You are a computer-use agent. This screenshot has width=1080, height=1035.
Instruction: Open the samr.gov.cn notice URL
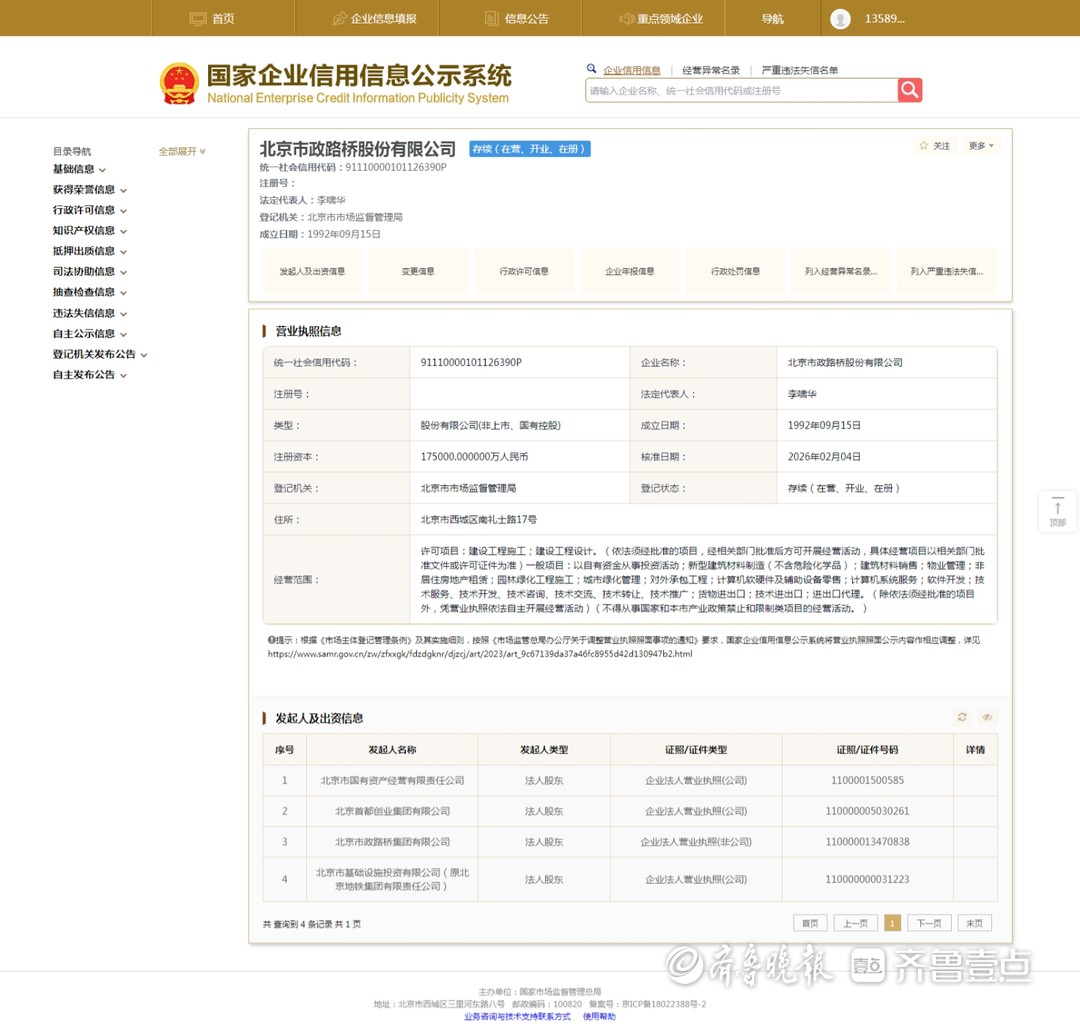pos(480,654)
